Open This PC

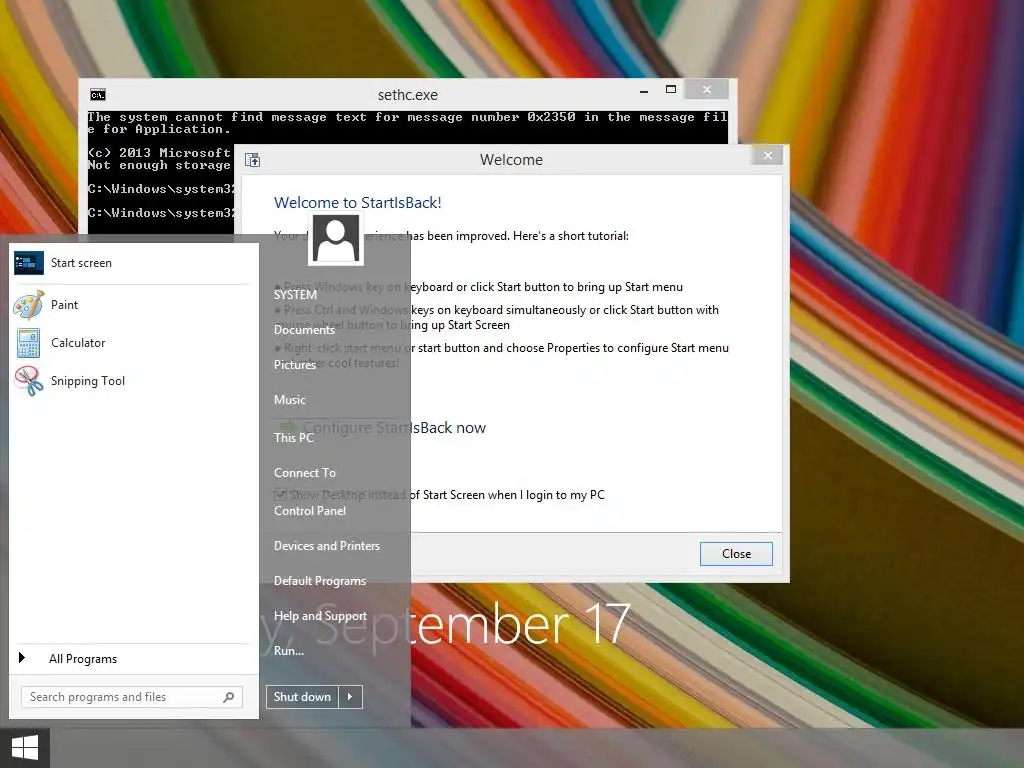(x=294, y=438)
